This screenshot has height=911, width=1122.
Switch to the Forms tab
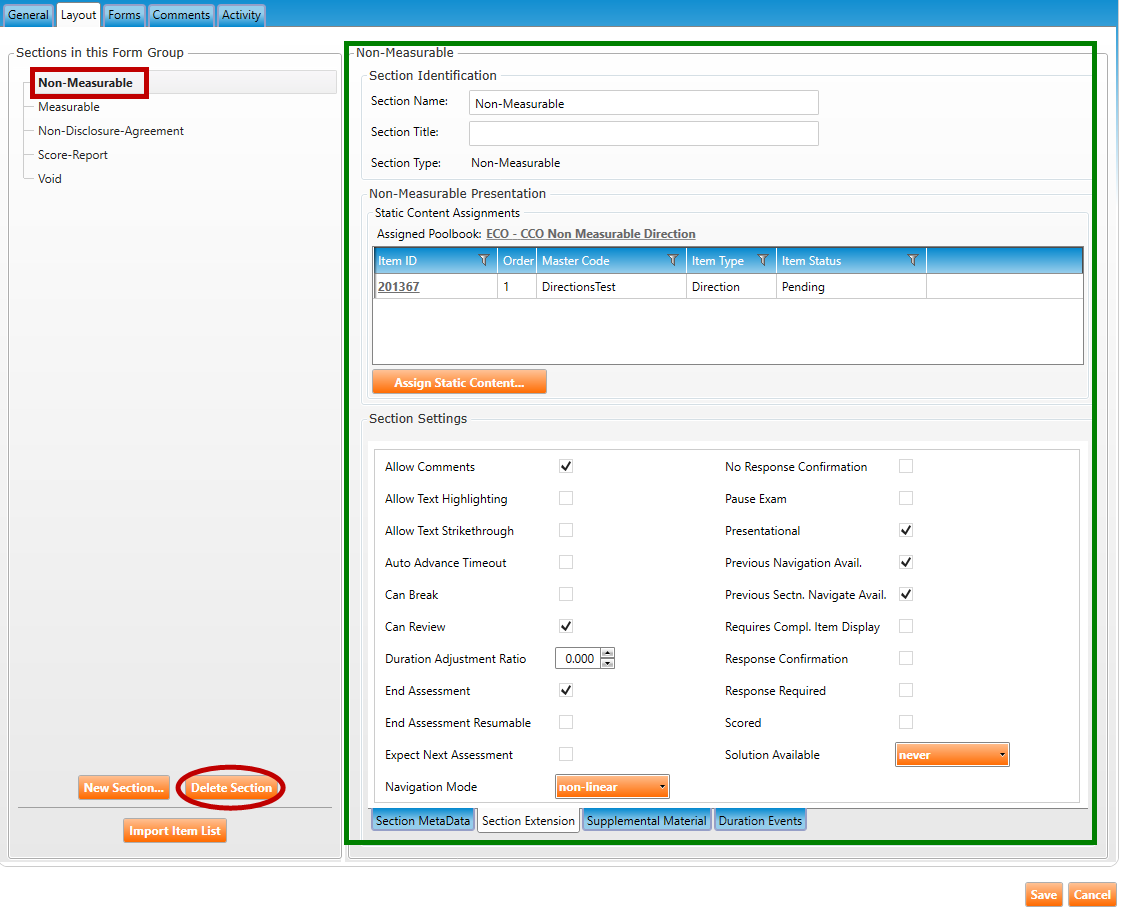click(124, 15)
